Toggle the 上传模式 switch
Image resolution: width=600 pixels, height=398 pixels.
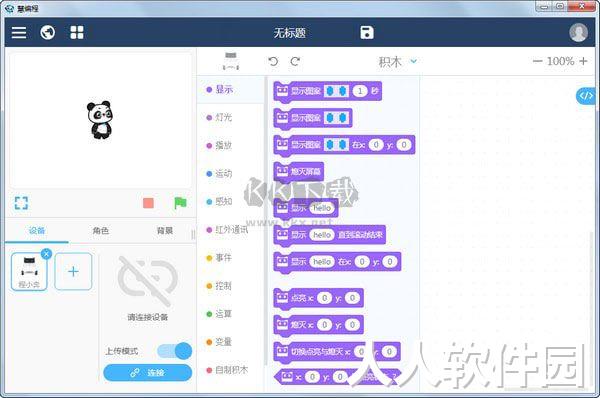pos(174,351)
